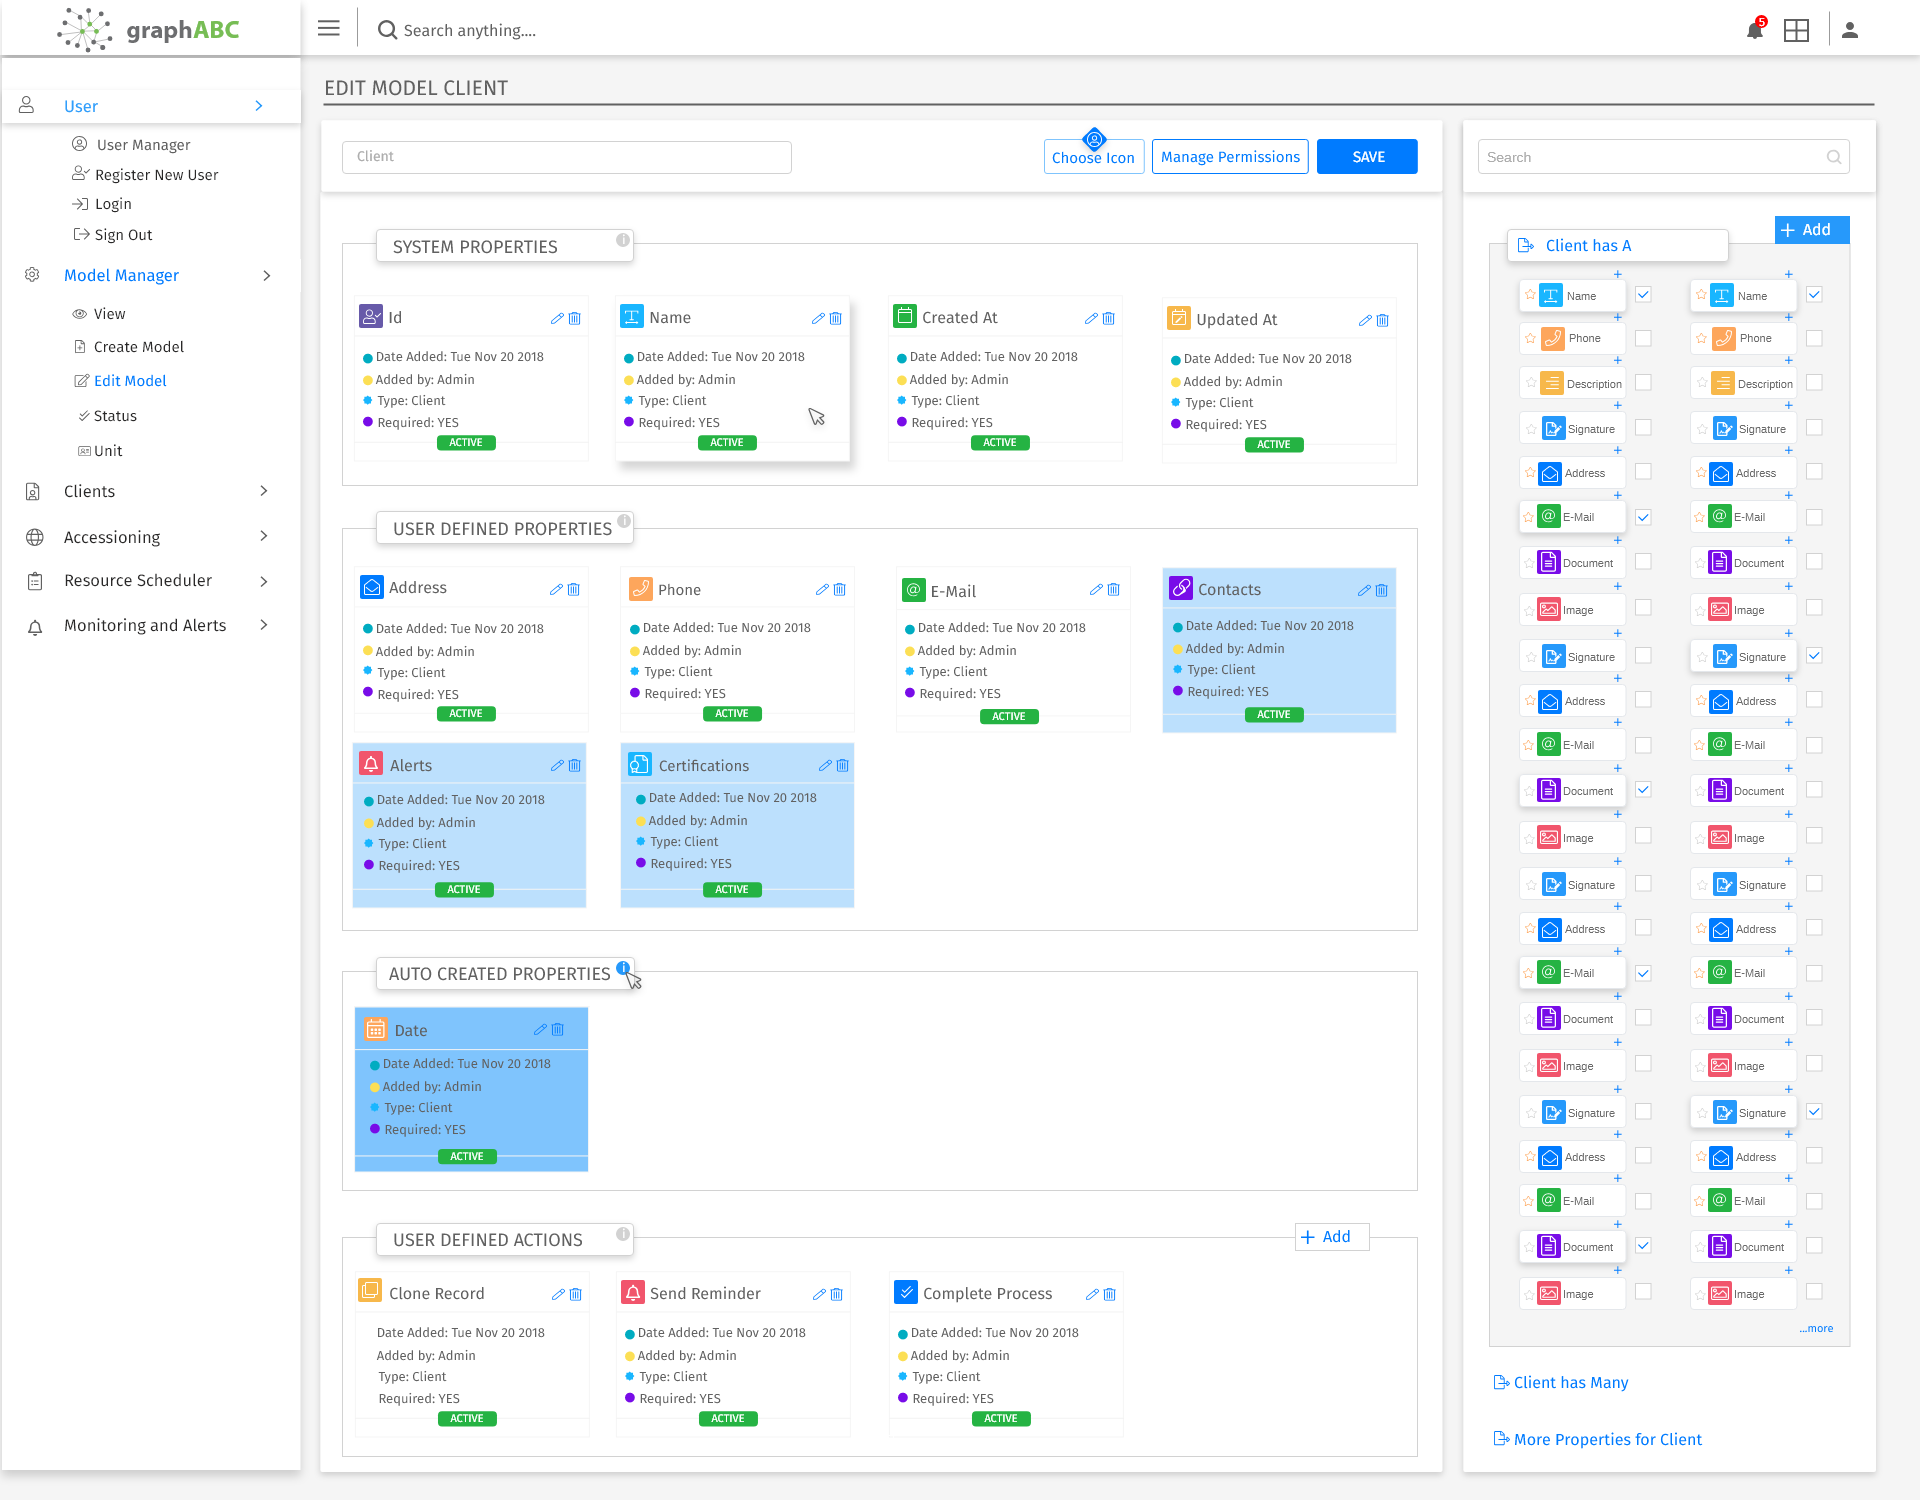Select Sign Out in the sidebar

pos(113,235)
